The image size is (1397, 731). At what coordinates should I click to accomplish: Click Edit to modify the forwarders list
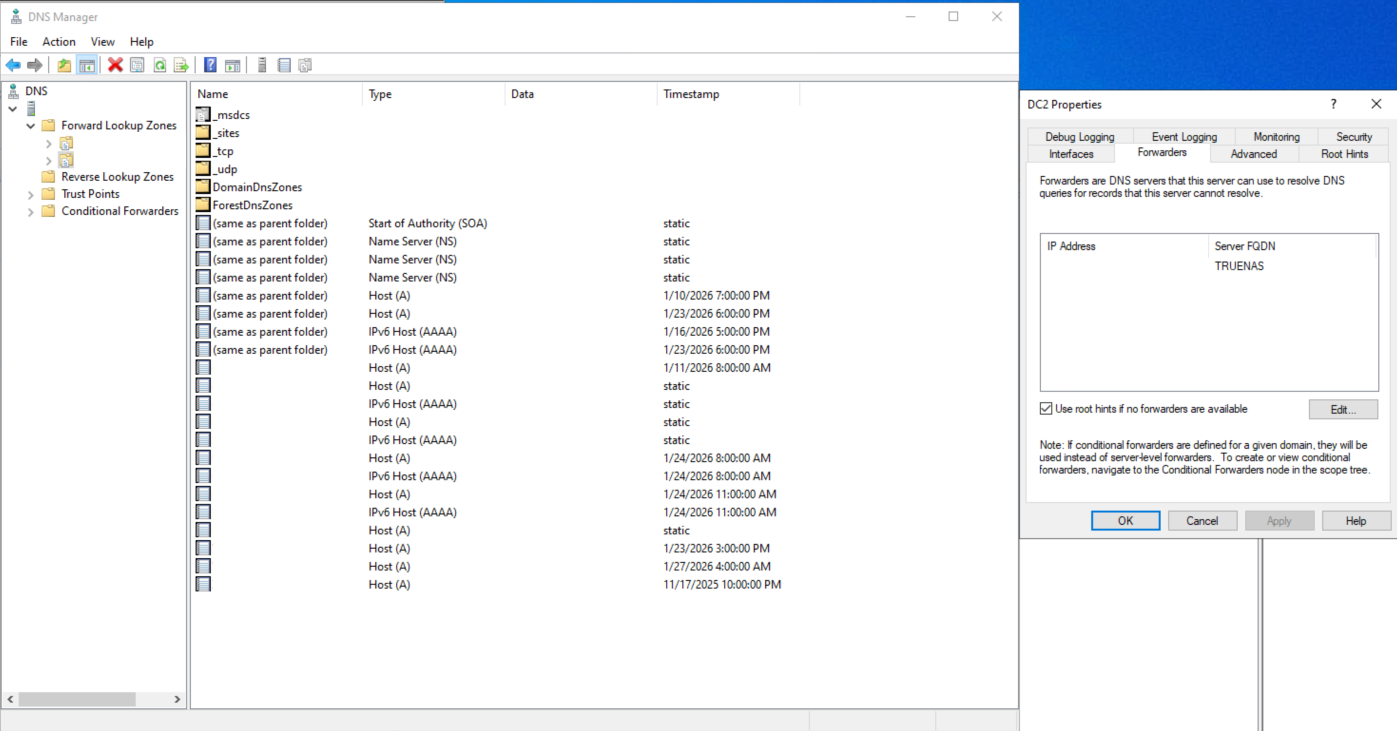point(1343,409)
